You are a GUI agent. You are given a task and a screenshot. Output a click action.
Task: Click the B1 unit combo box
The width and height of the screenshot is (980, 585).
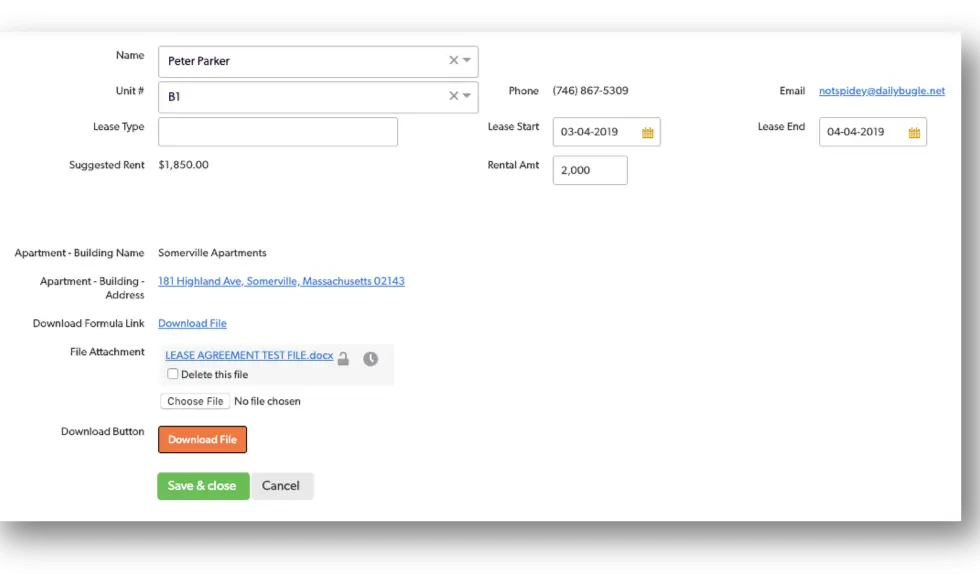point(318,97)
